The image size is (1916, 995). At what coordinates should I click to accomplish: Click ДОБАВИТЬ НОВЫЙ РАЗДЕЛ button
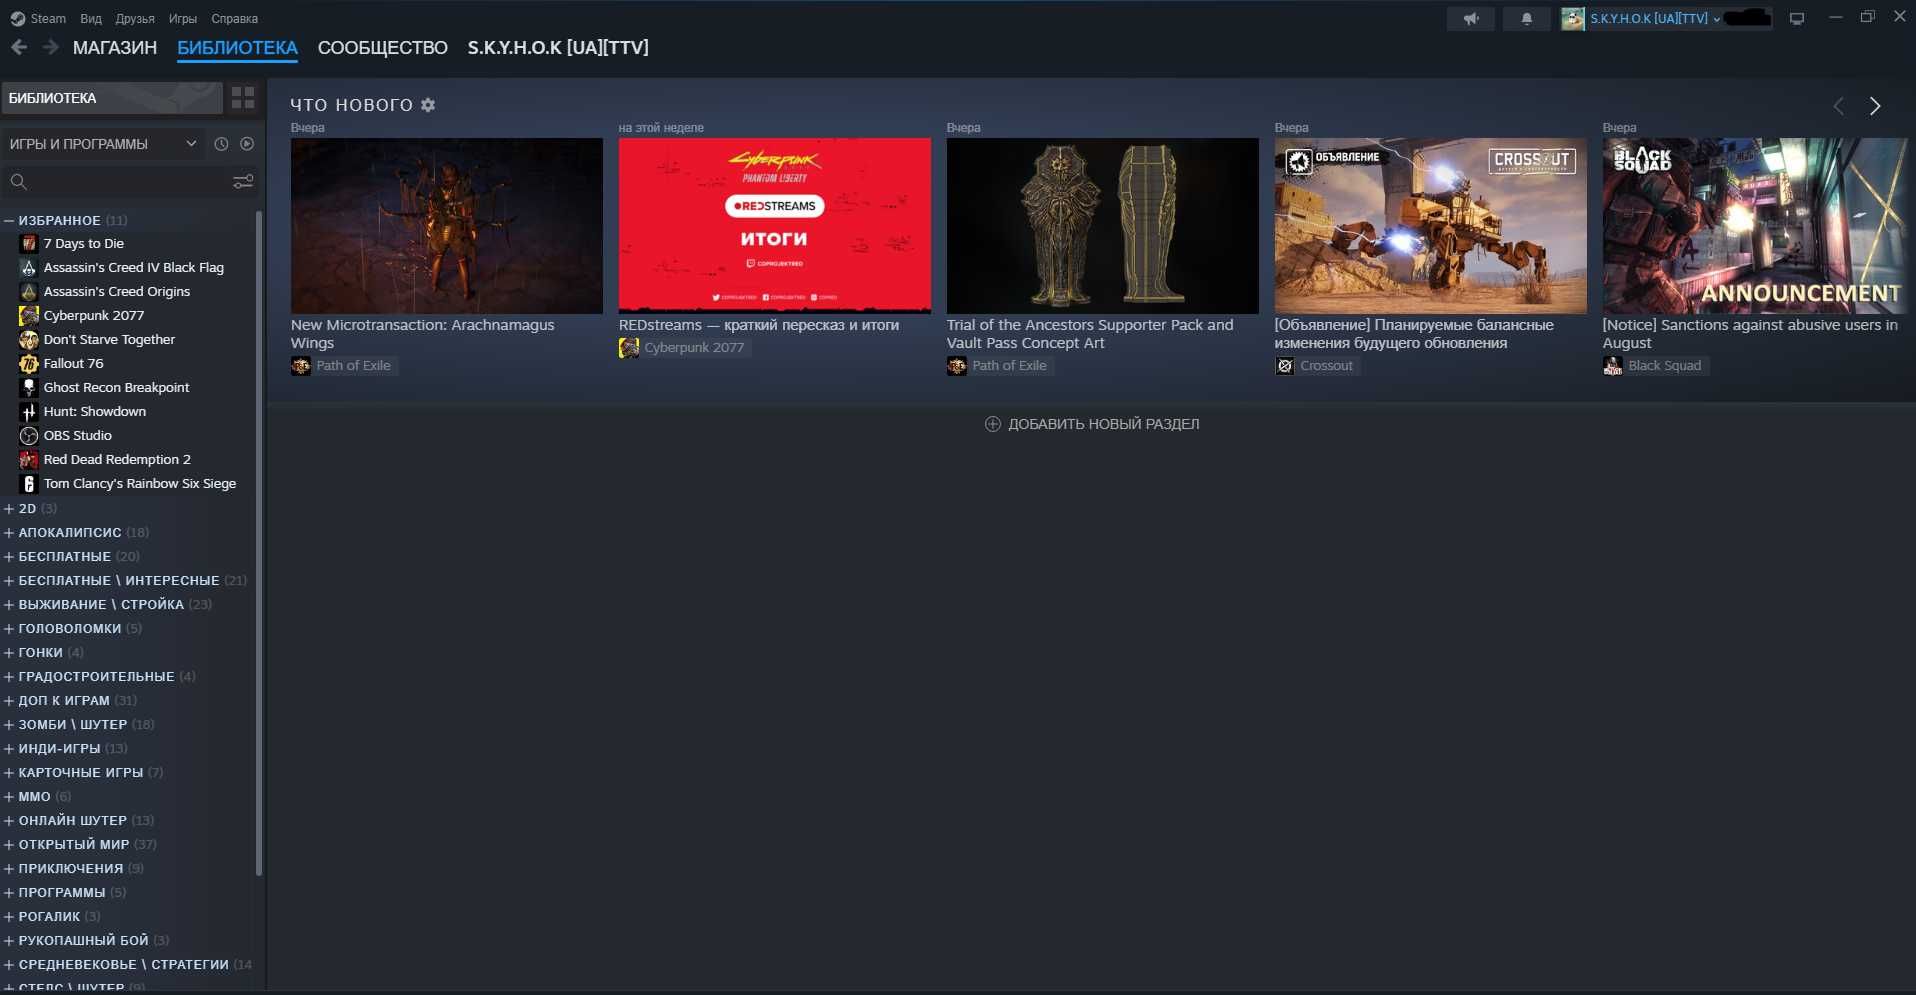tap(1092, 424)
